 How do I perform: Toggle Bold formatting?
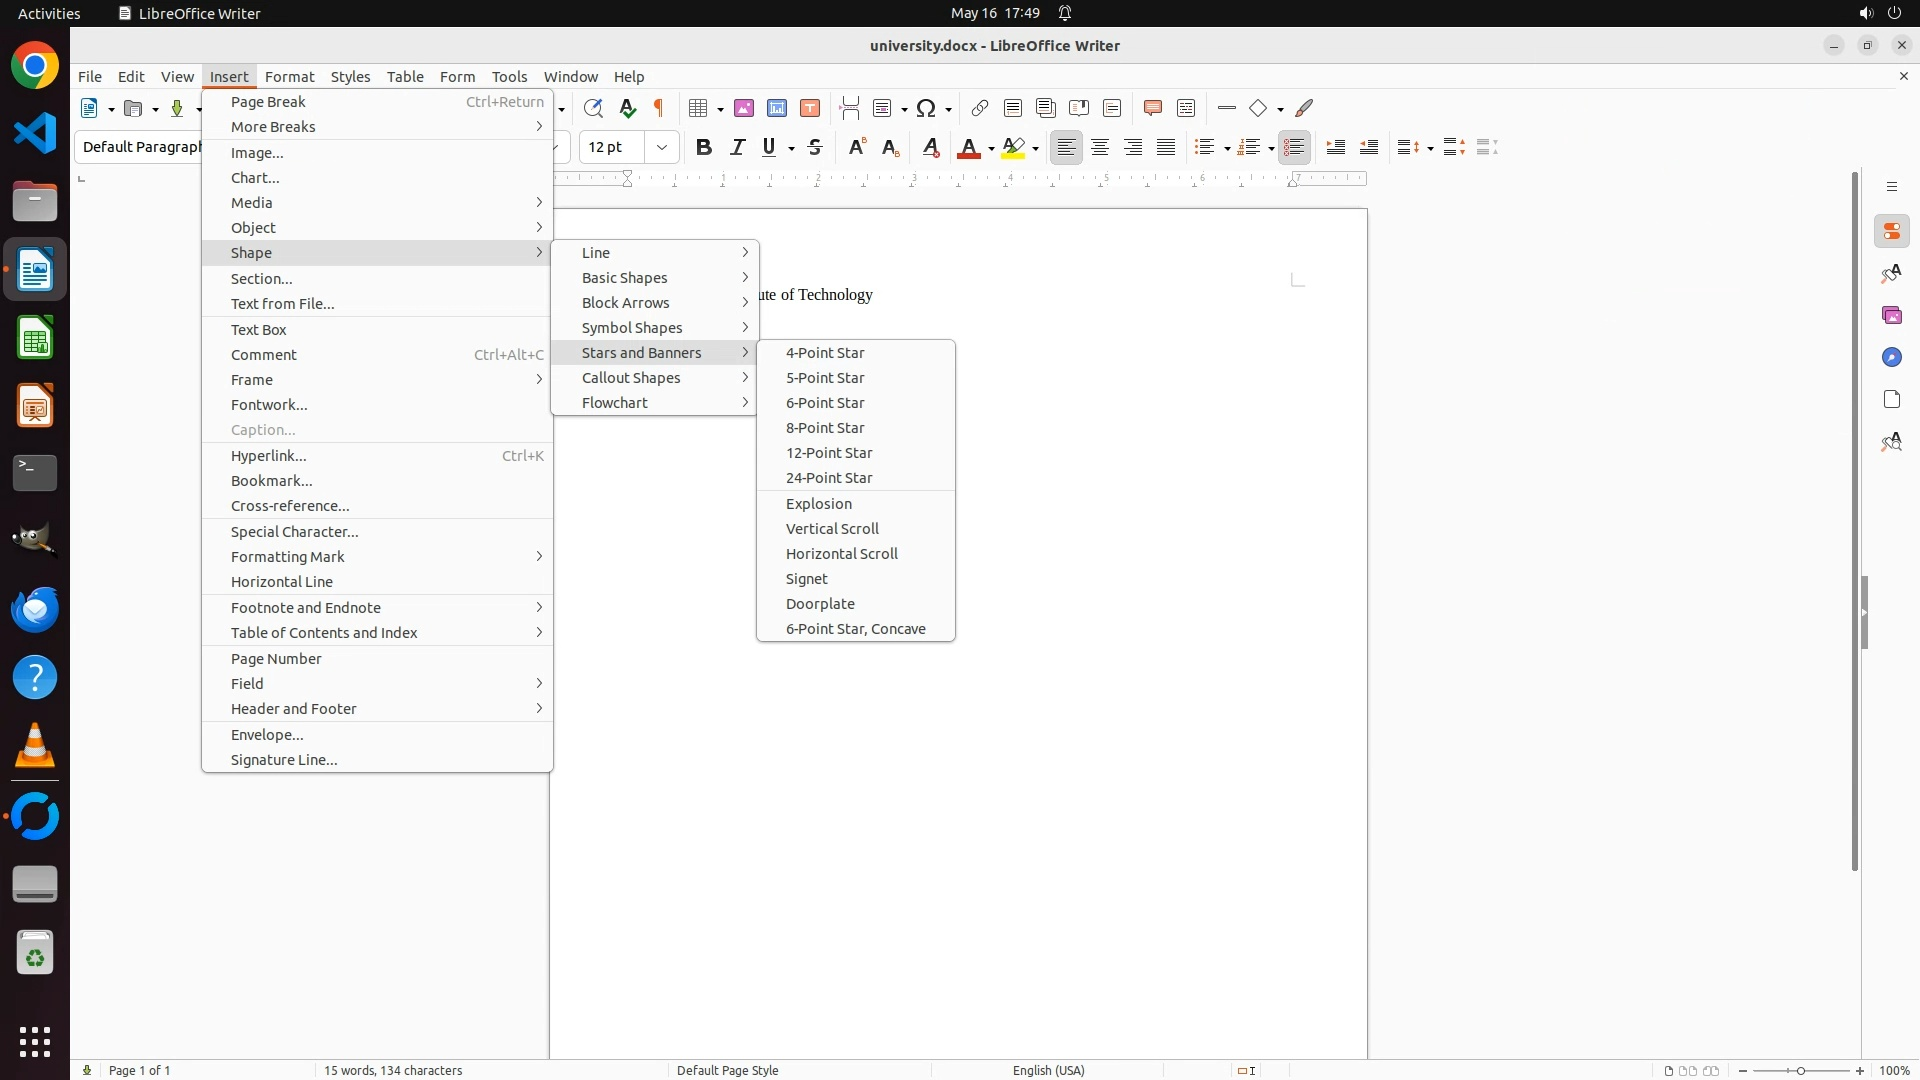tap(704, 148)
